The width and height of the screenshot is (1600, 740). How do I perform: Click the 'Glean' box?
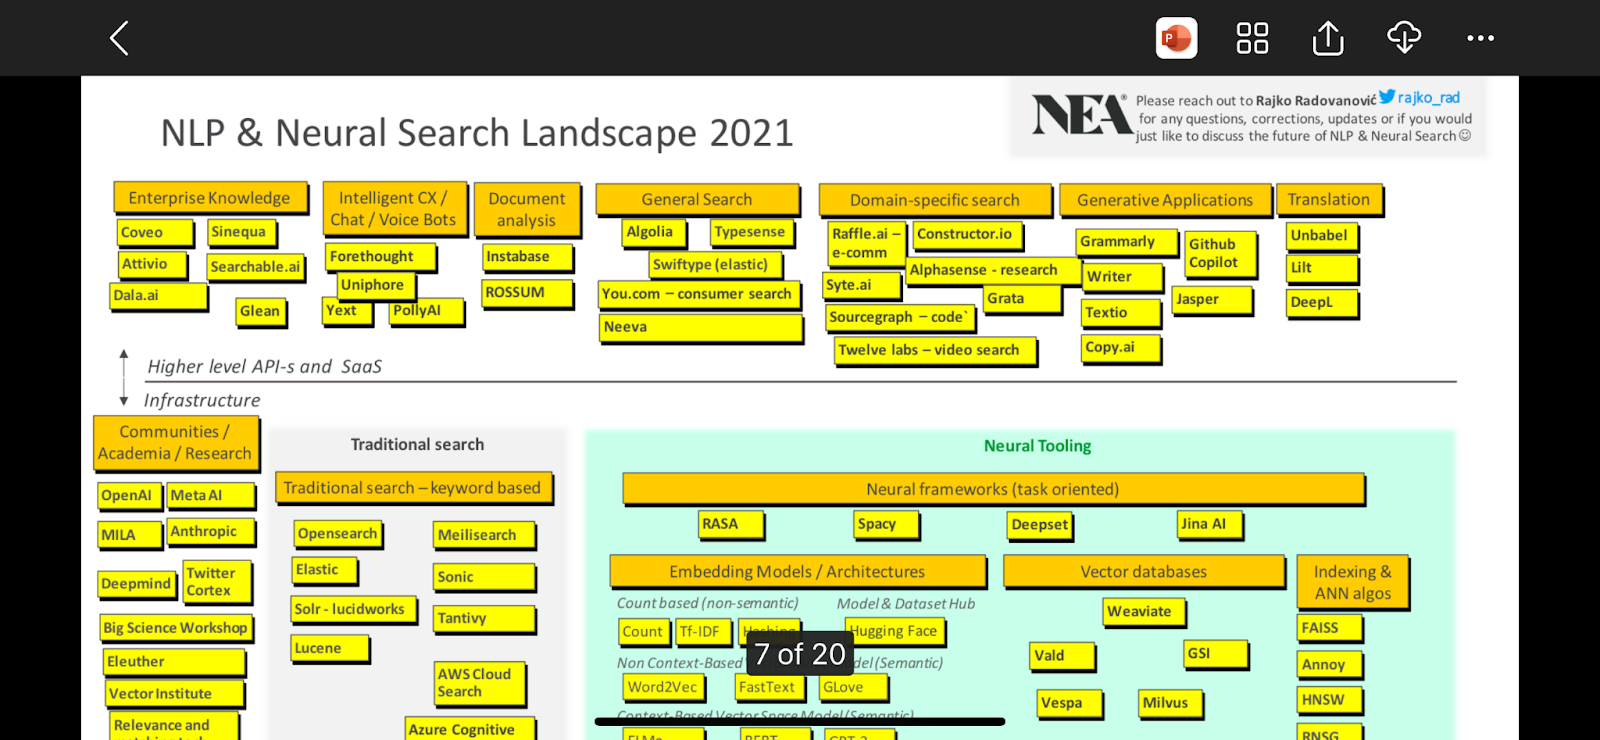(x=261, y=311)
